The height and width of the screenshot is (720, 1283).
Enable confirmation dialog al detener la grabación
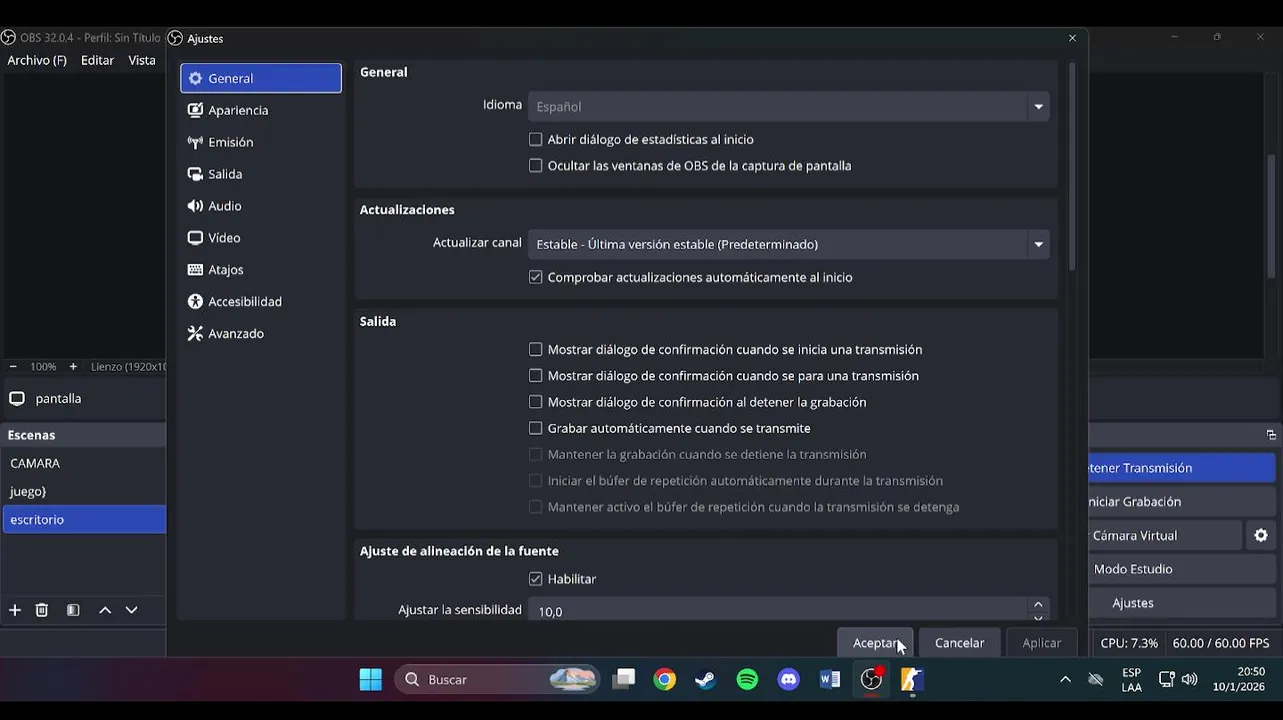tap(536, 402)
